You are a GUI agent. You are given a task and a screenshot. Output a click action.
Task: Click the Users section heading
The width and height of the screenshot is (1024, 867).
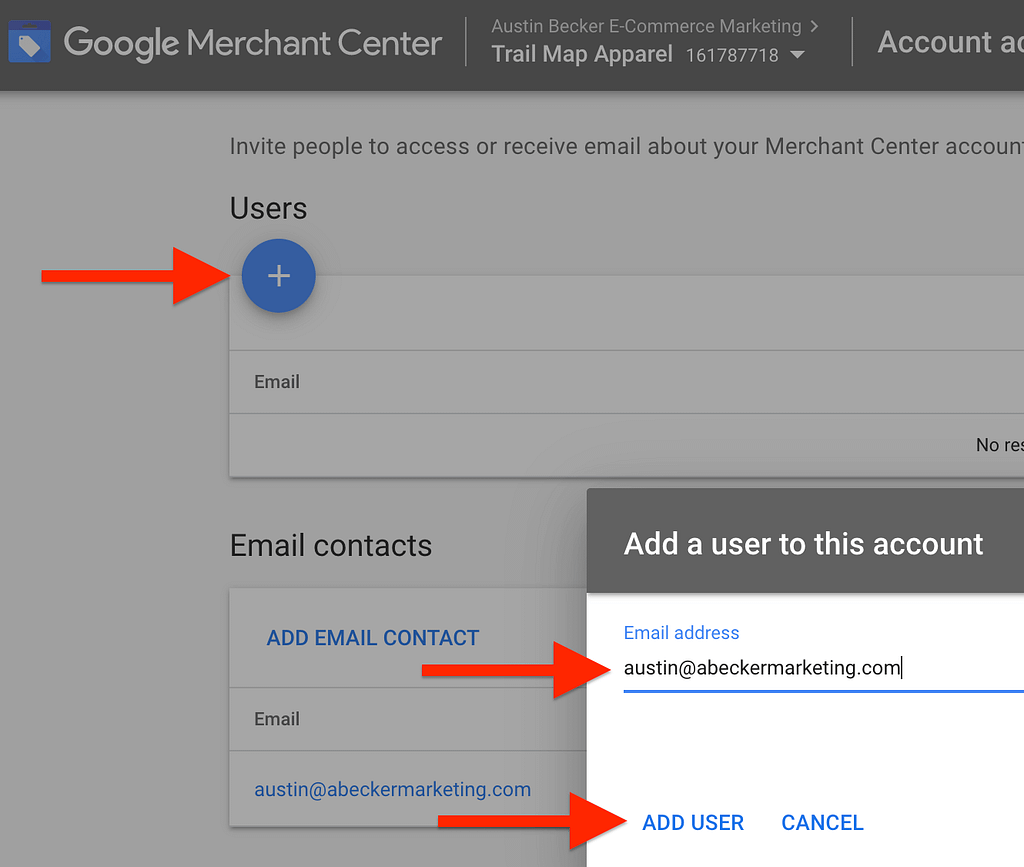(x=268, y=209)
